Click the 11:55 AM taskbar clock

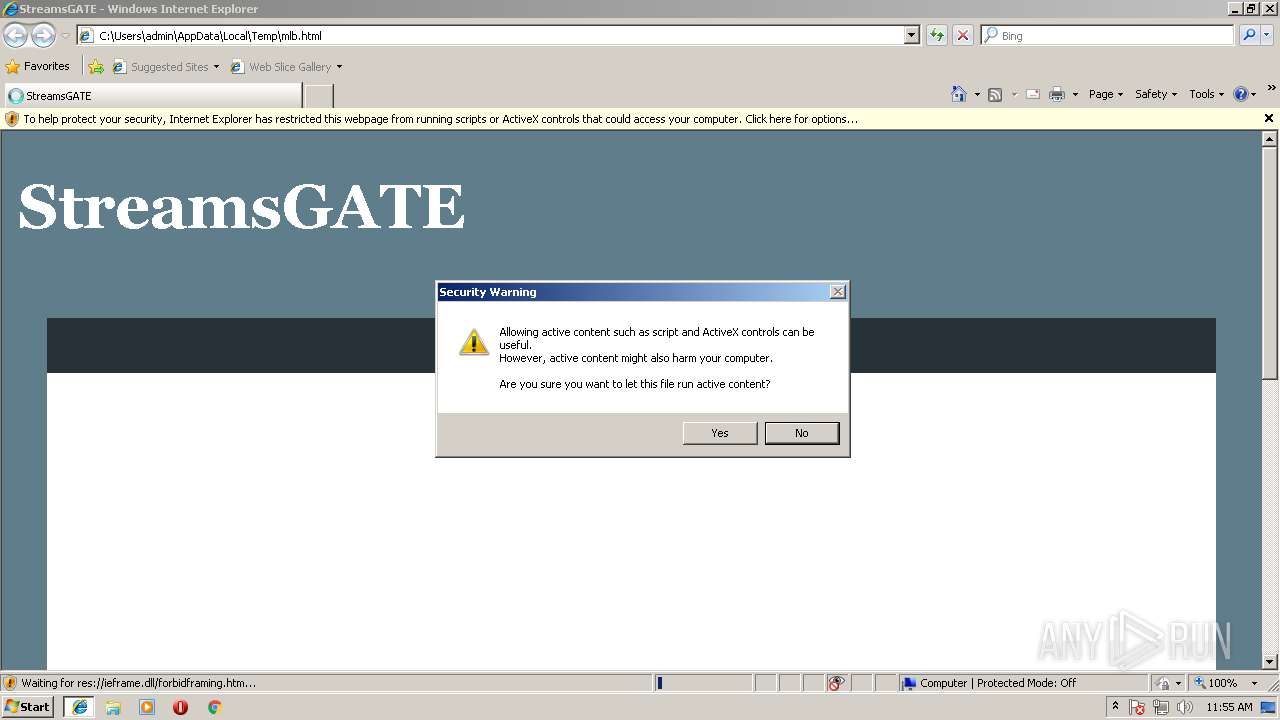[1229, 707]
